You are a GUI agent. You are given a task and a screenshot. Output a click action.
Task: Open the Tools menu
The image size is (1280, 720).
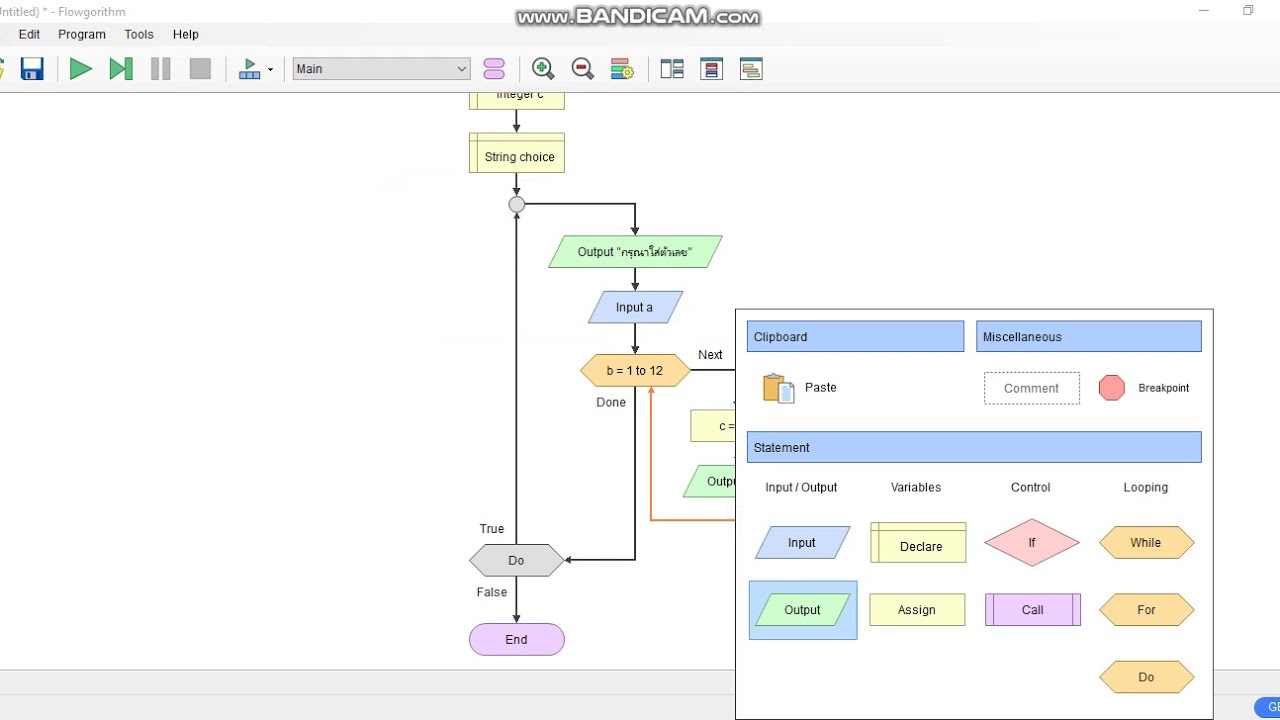139,34
